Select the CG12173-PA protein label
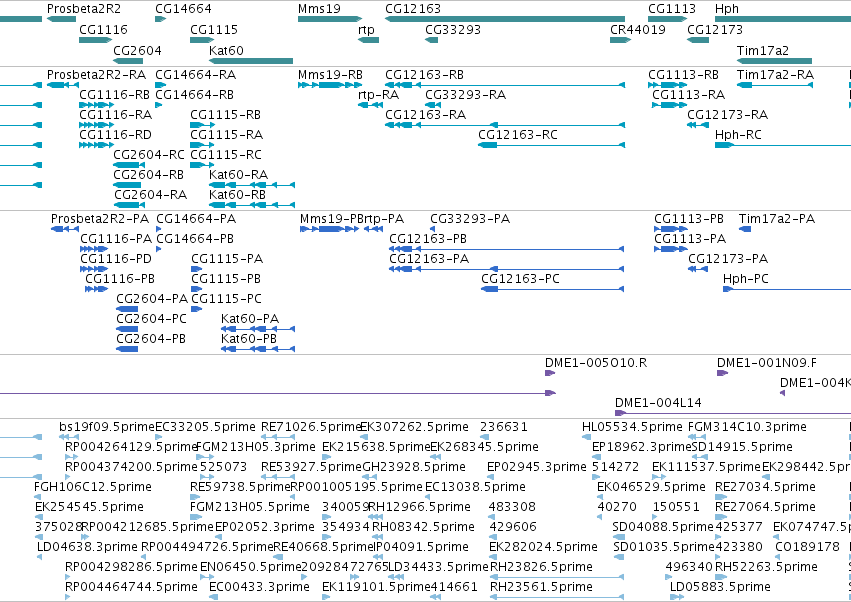 tap(728, 258)
